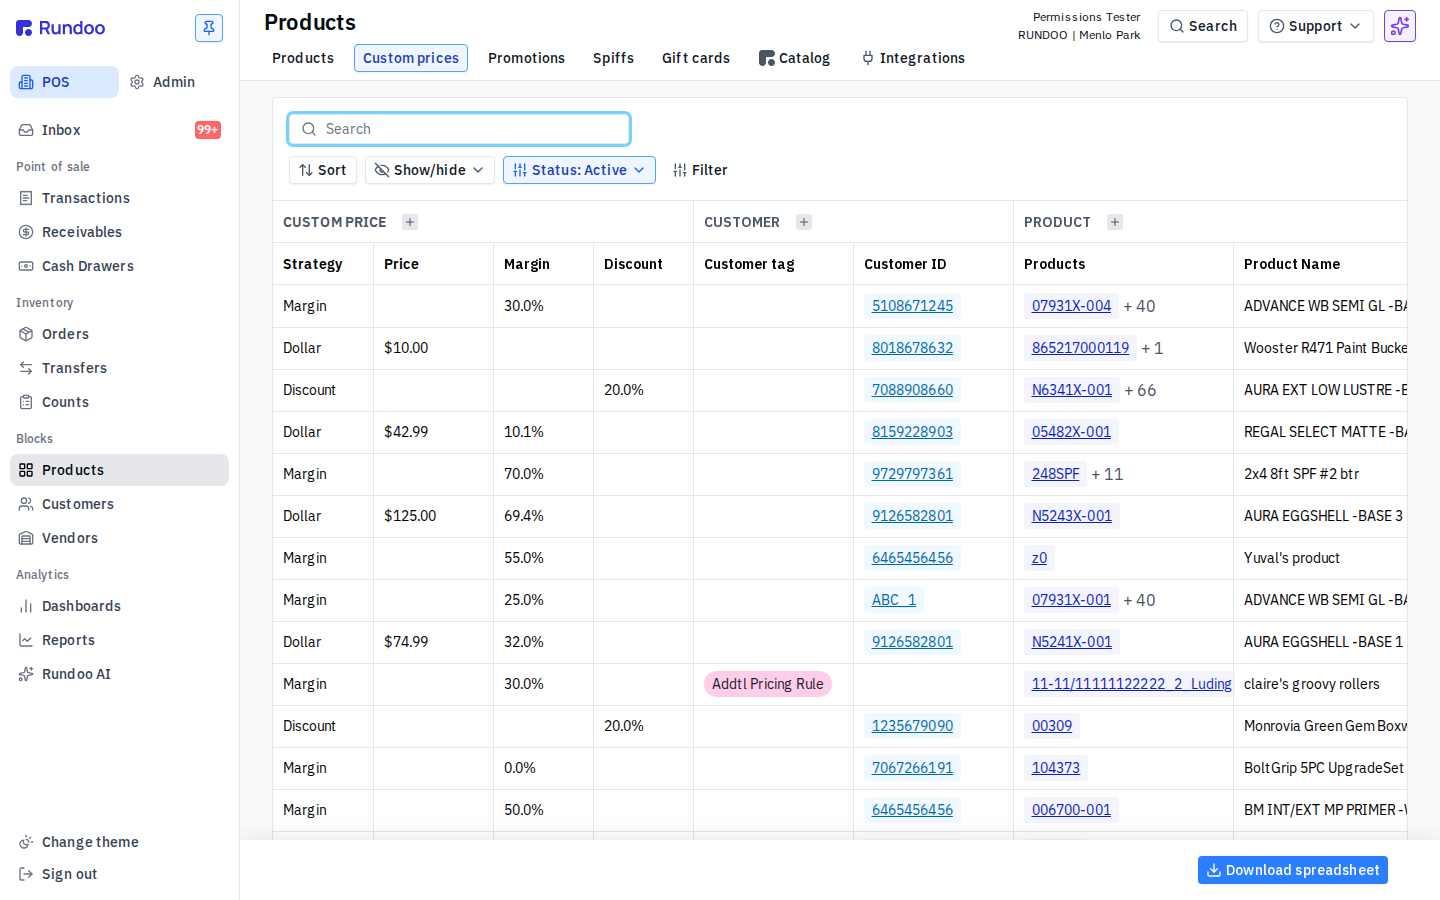The height and width of the screenshot is (900, 1440).
Task: Click the Change theme icon
Action: click(26, 842)
